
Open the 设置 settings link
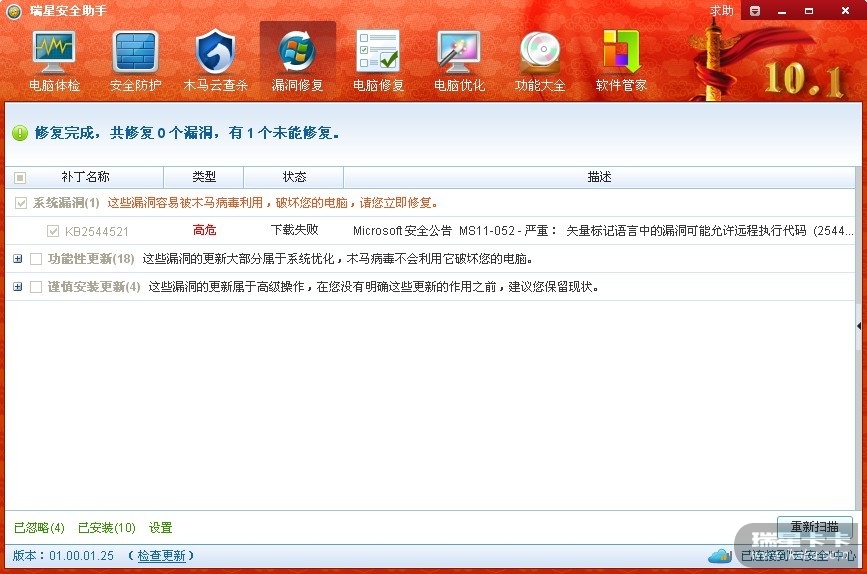160,528
